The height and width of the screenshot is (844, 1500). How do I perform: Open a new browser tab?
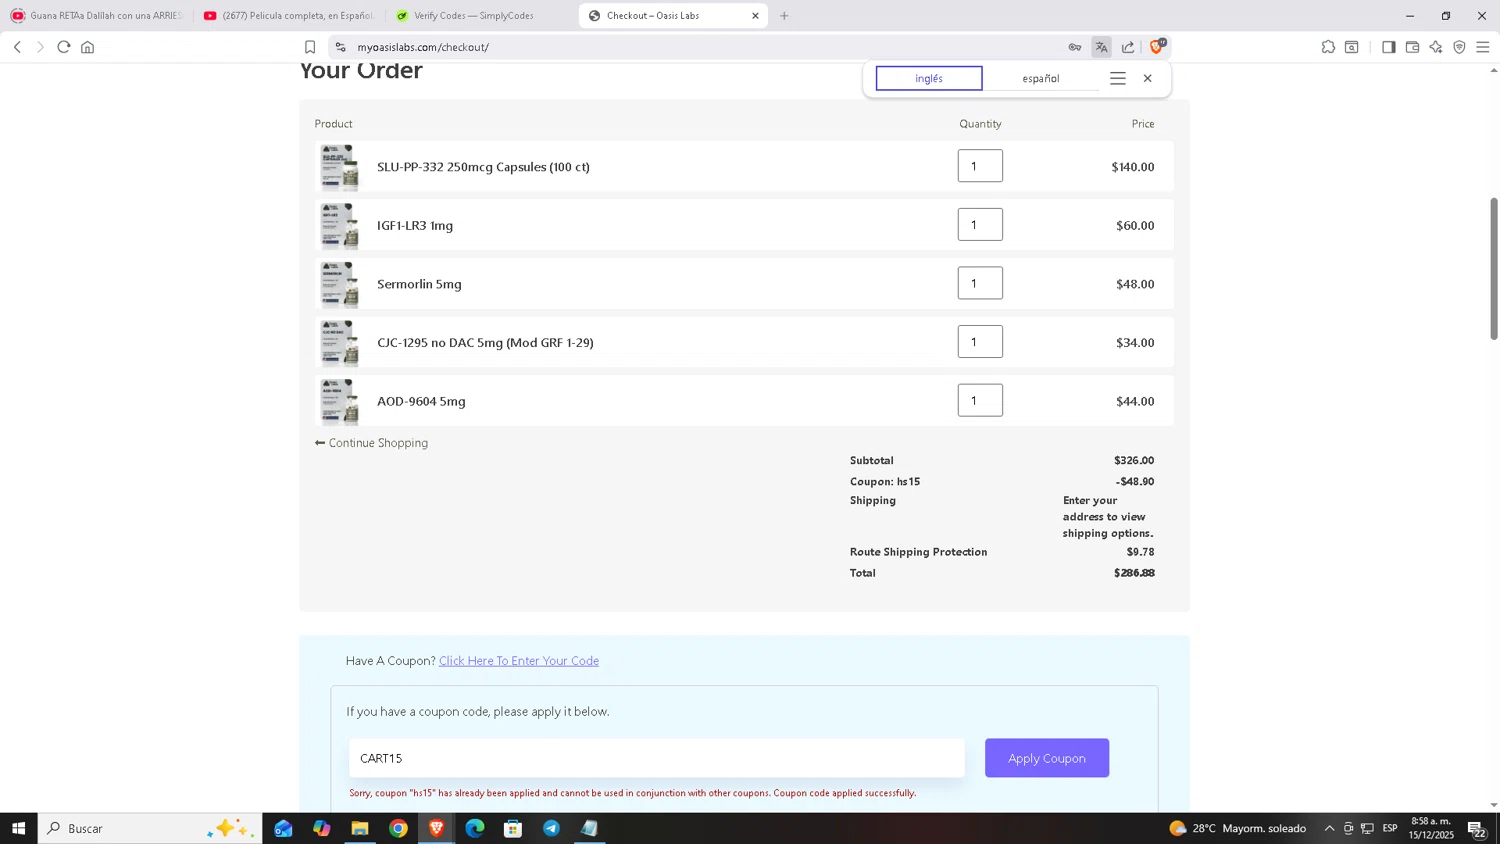(784, 16)
